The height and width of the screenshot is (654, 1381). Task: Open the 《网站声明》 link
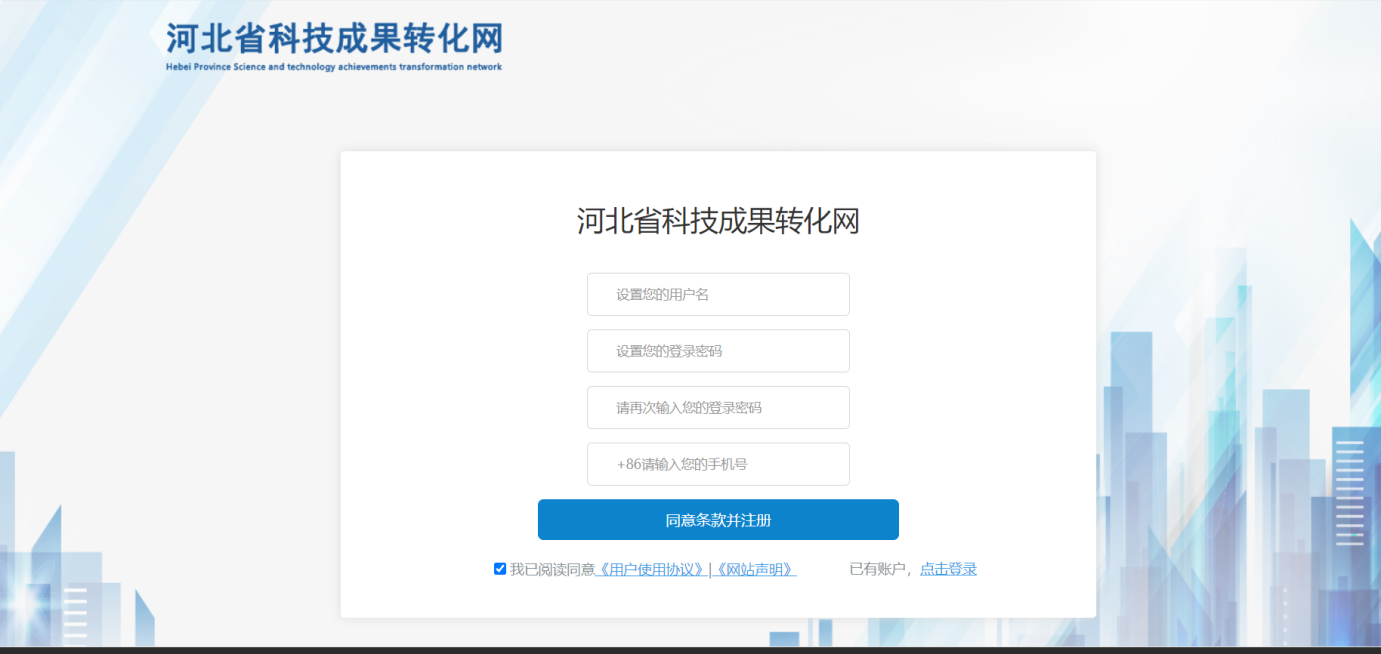click(x=755, y=569)
